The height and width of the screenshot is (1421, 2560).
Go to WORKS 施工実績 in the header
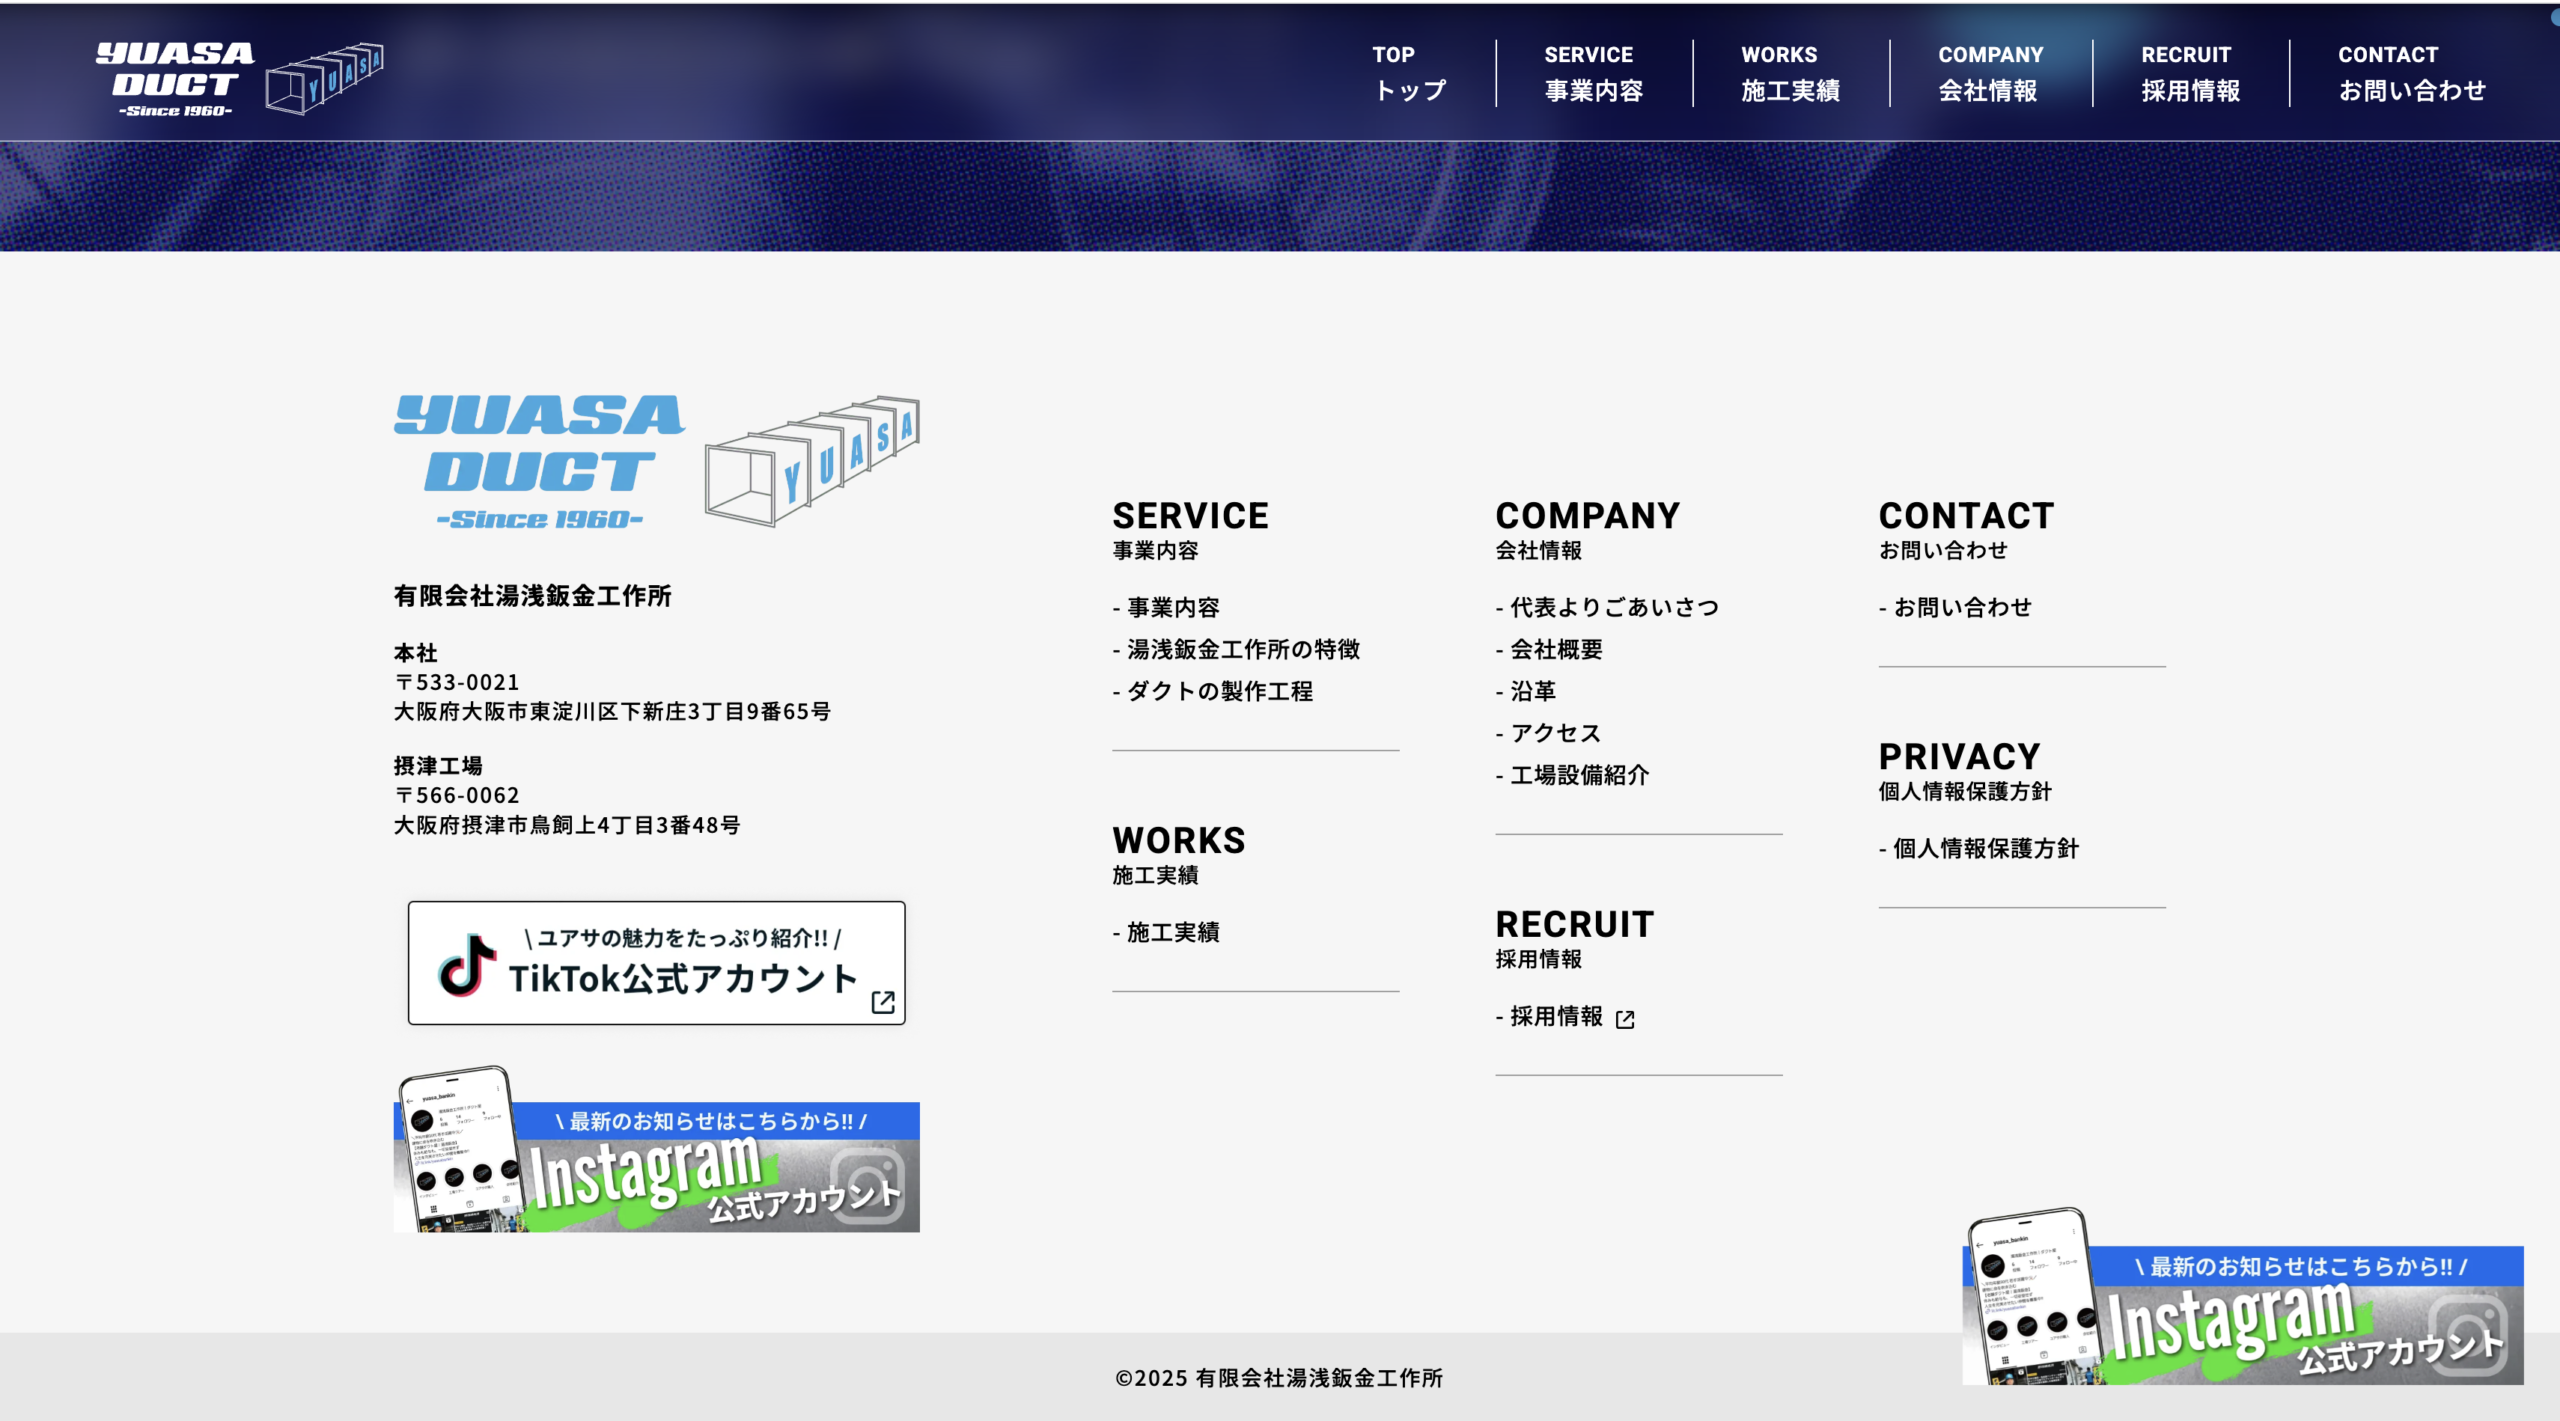(1790, 73)
